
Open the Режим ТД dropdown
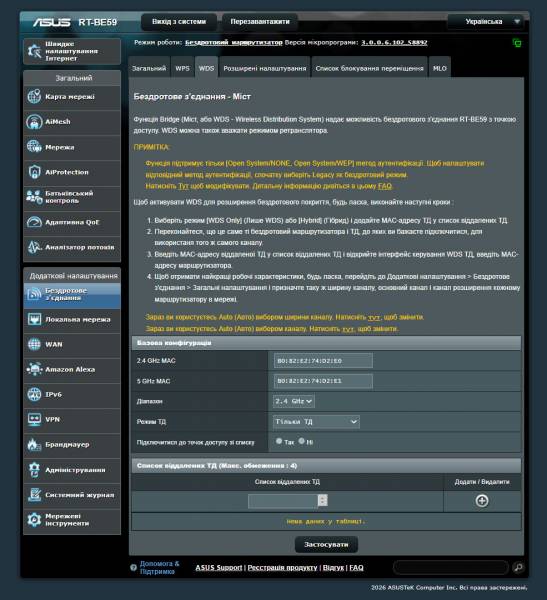[x=316, y=421]
